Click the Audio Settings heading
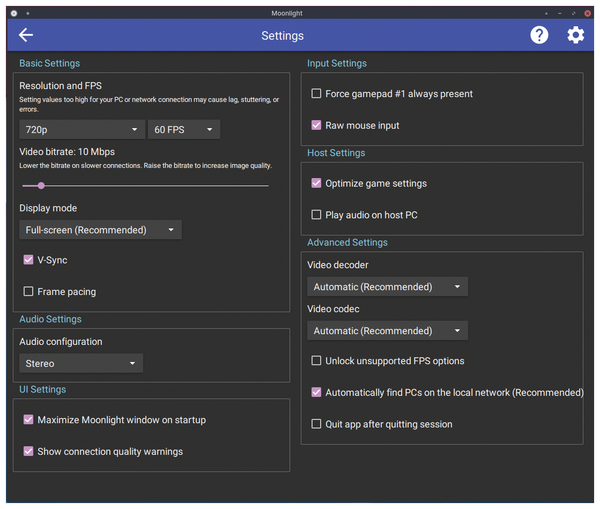 pos(50,319)
